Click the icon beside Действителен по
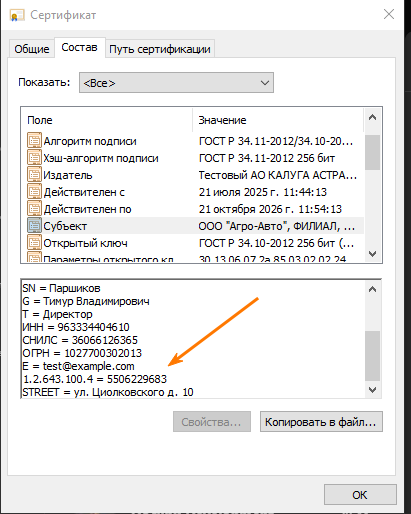The height and width of the screenshot is (514, 411). tap(34, 209)
